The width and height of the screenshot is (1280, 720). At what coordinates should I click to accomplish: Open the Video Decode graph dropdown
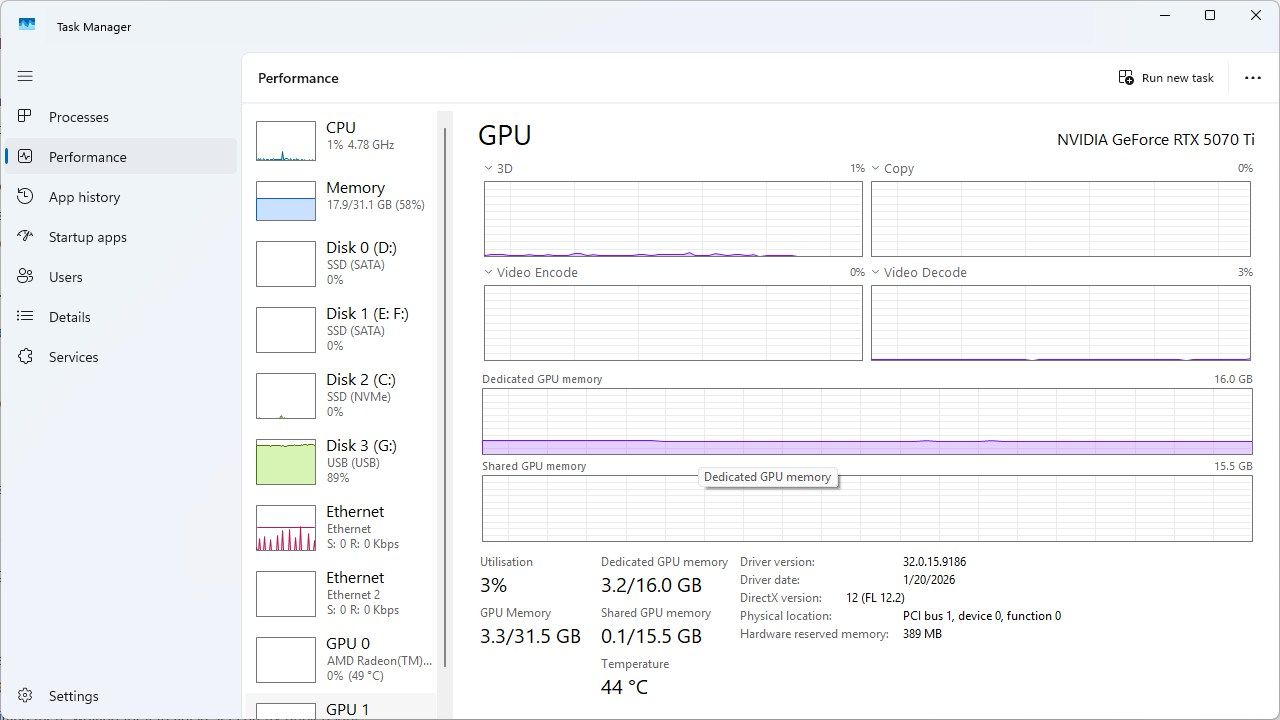click(x=876, y=272)
